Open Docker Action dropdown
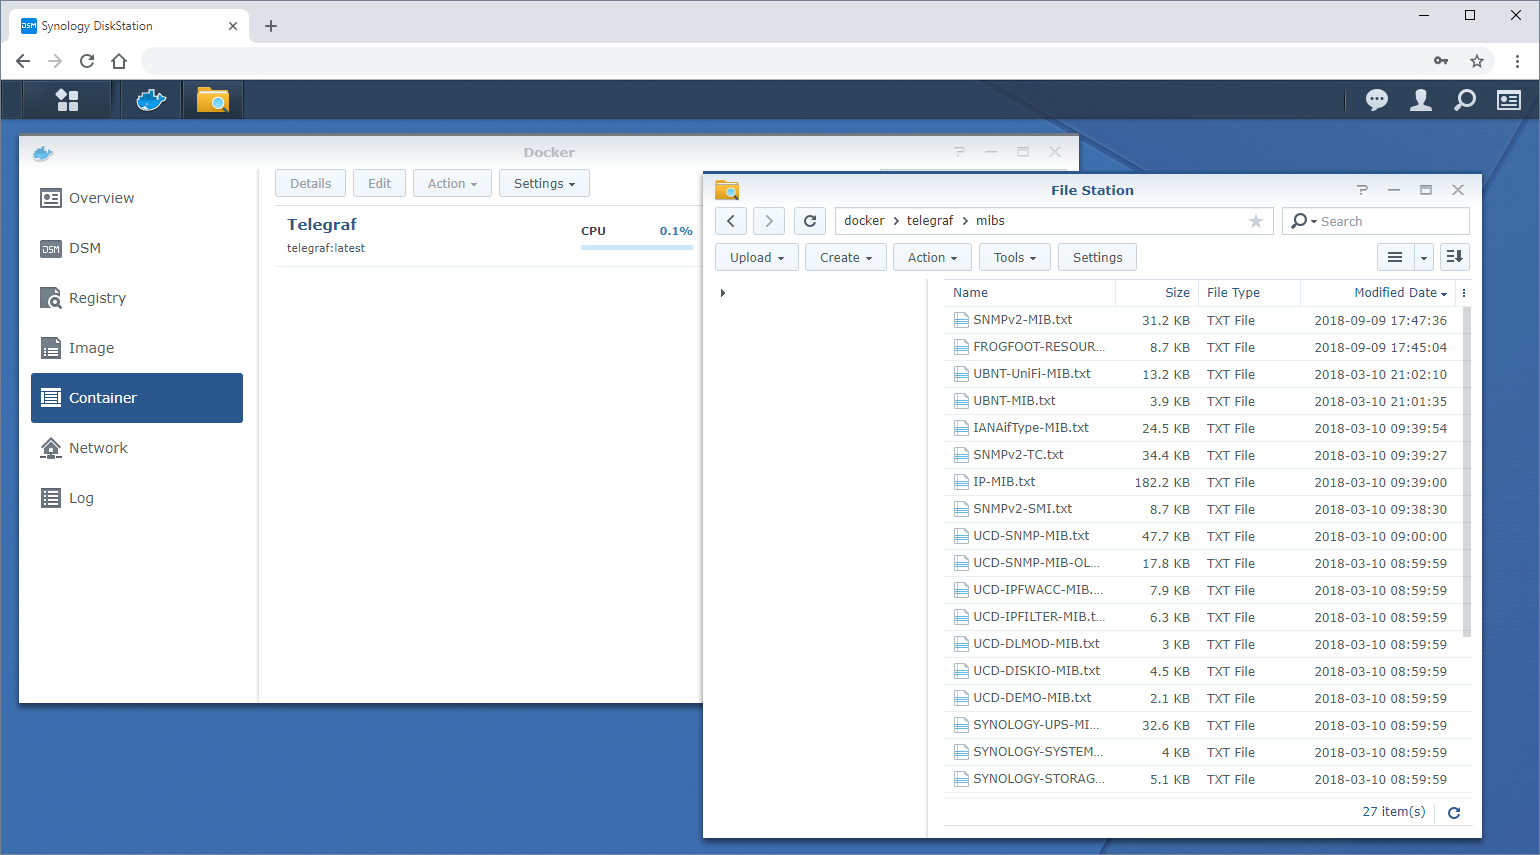The height and width of the screenshot is (855, 1540). pos(452,183)
